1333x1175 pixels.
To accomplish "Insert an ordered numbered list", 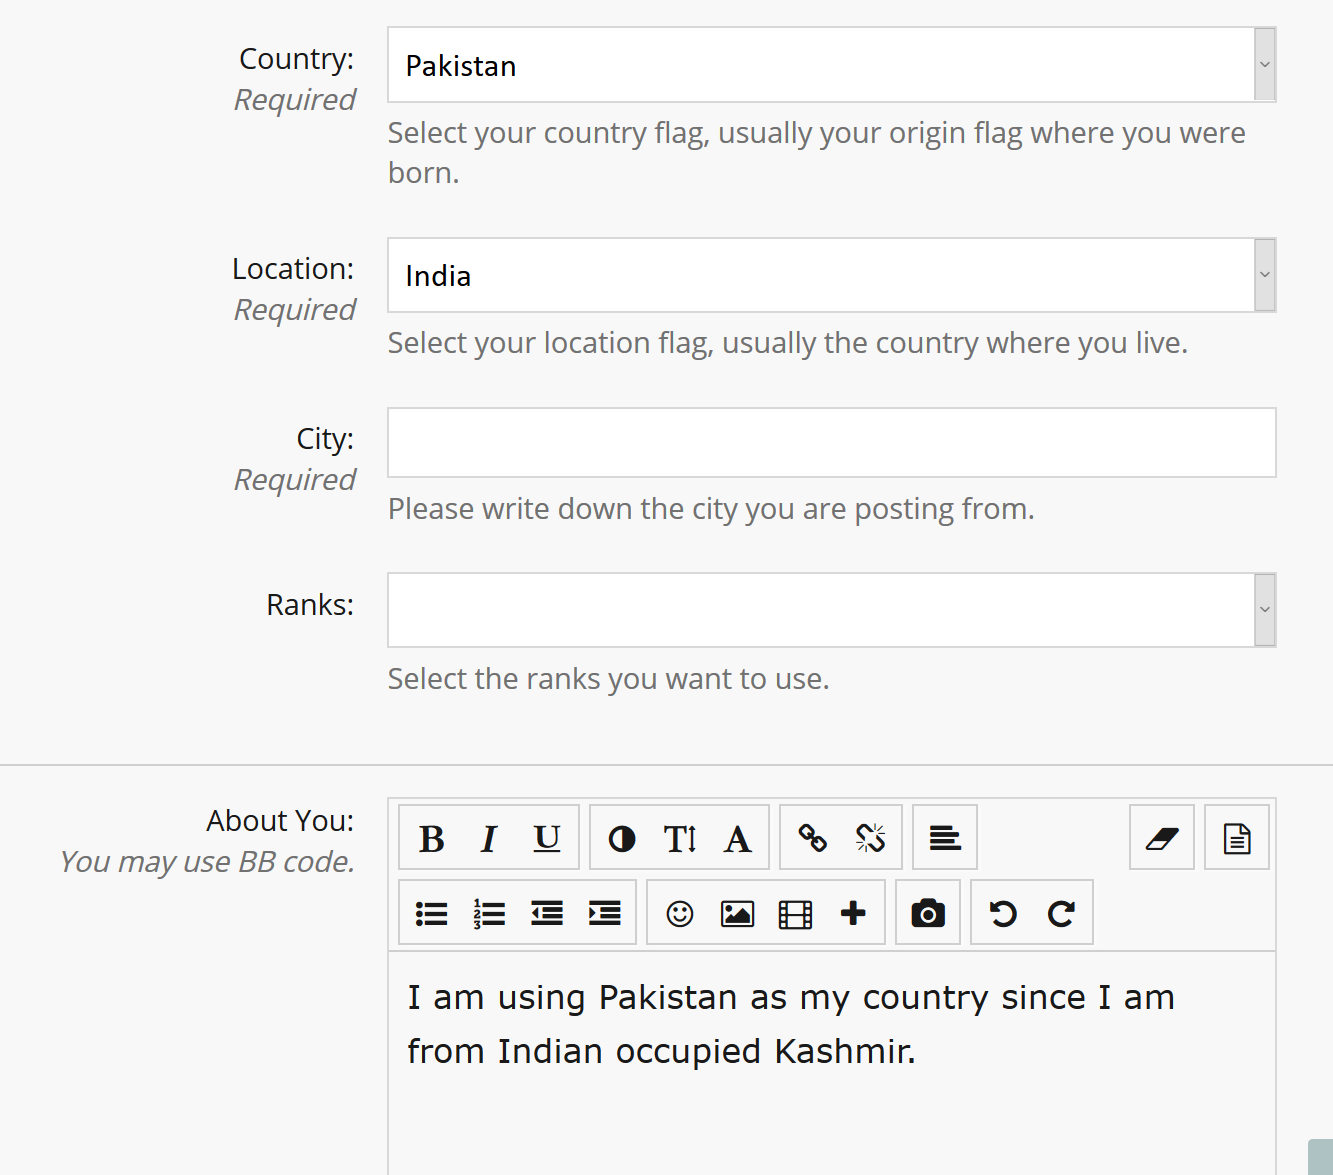I will (489, 913).
